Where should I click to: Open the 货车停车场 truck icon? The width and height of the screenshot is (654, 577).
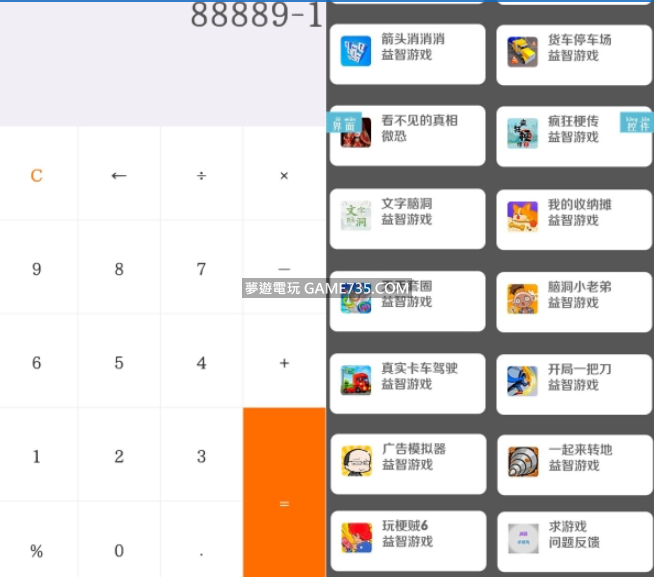pos(522,52)
